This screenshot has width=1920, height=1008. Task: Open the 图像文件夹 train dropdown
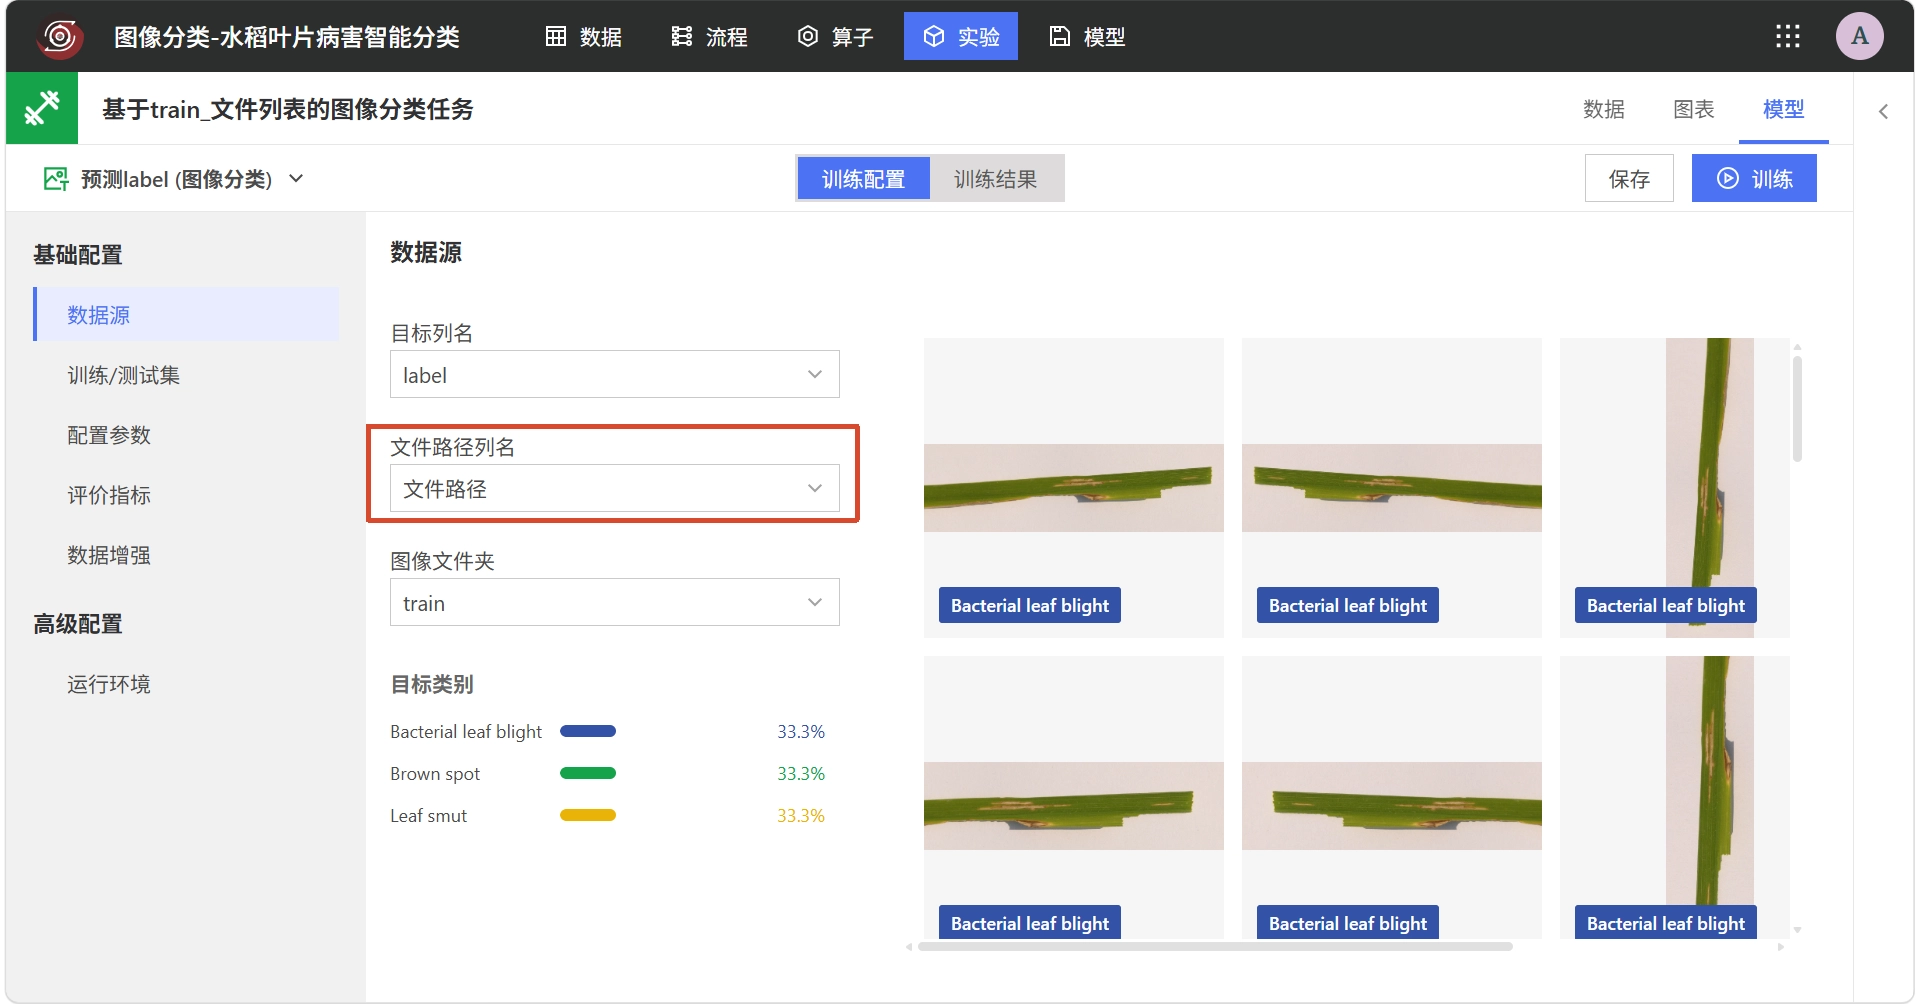(x=614, y=603)
